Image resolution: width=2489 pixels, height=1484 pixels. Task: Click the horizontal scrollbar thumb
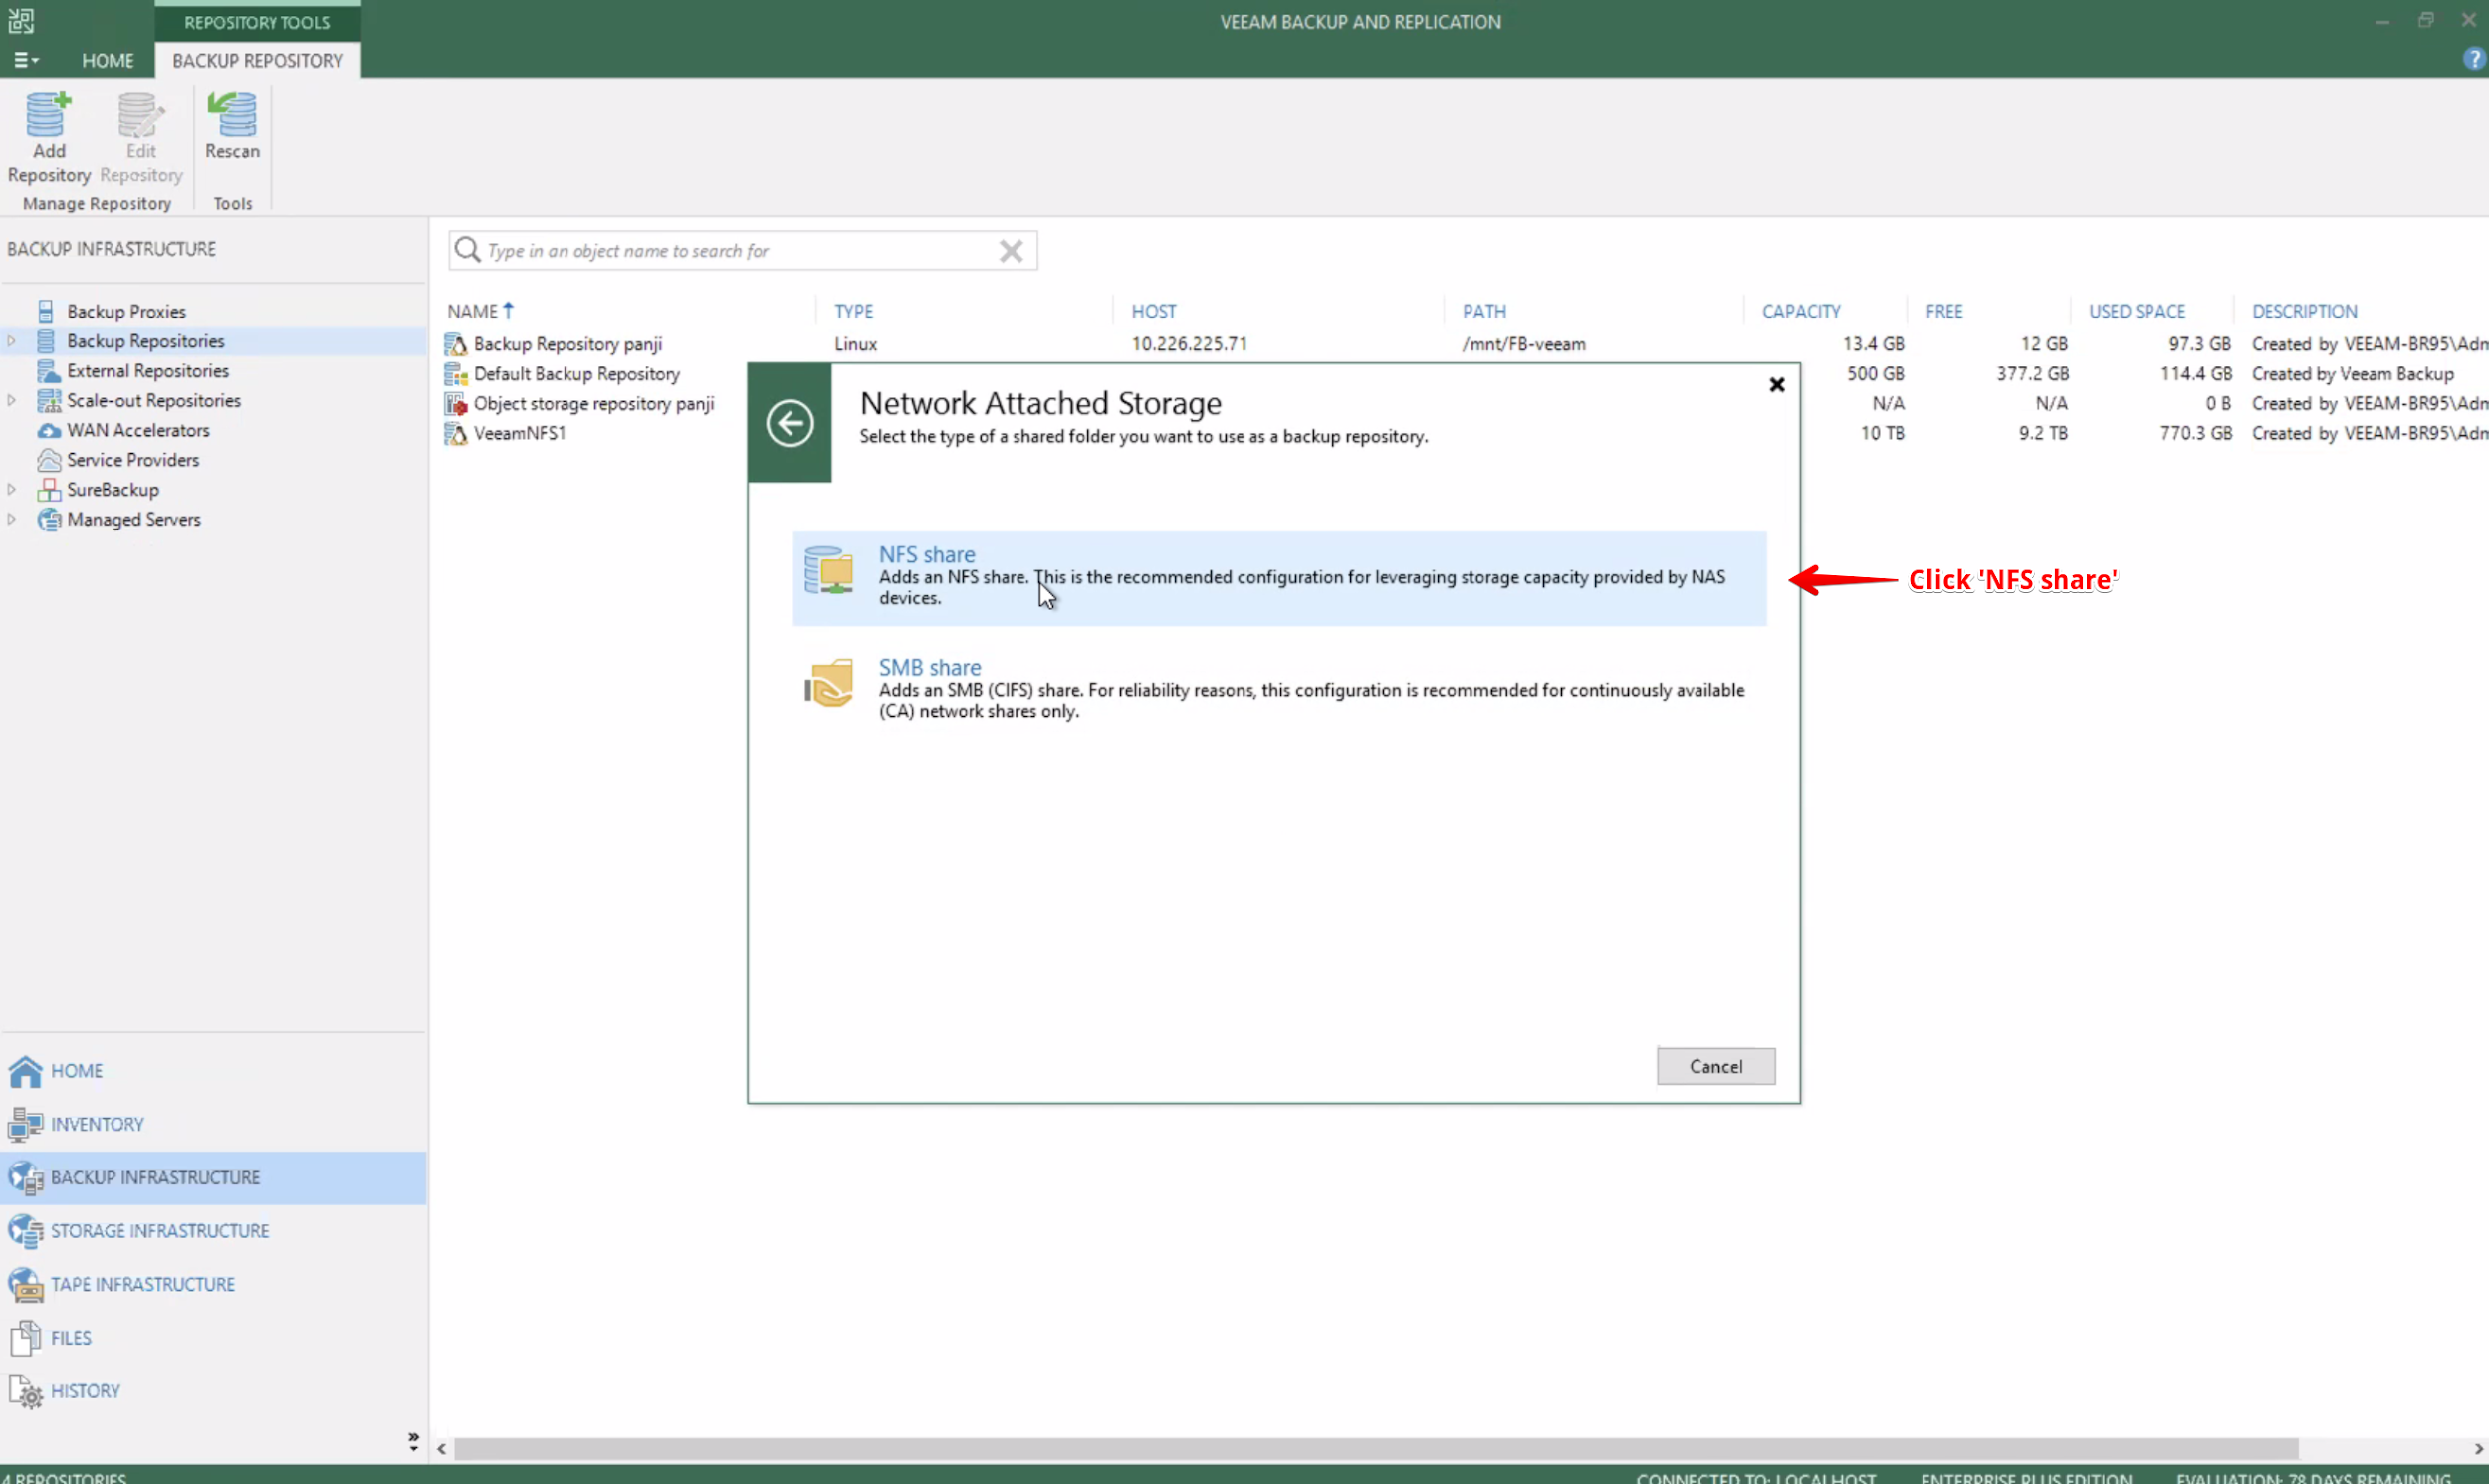tap(1376, 1449)
